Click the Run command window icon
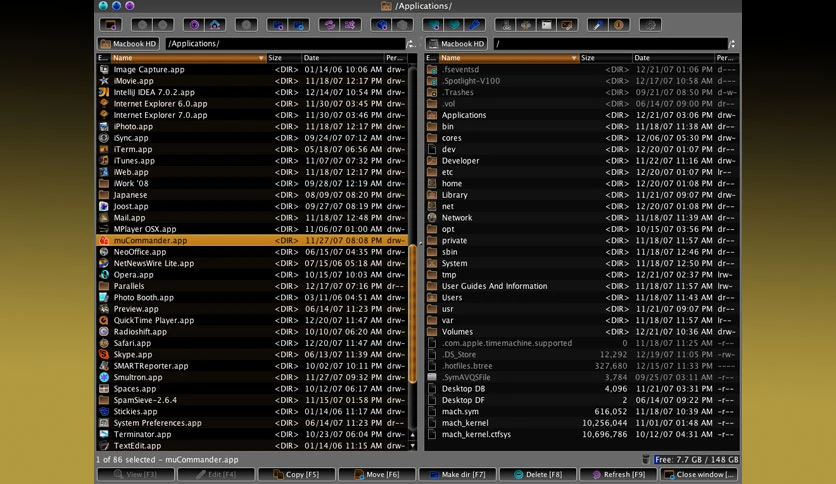Viewport: 836px width, 484px height. point(546,25)
